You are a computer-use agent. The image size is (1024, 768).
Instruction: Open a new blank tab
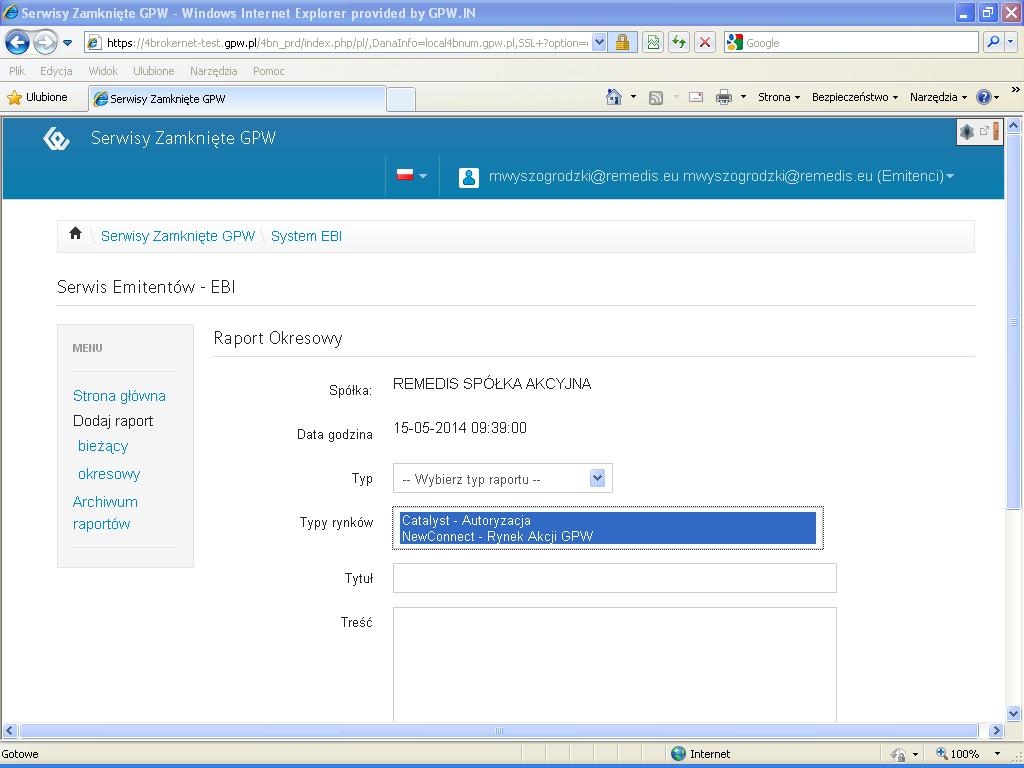point(401,99)
